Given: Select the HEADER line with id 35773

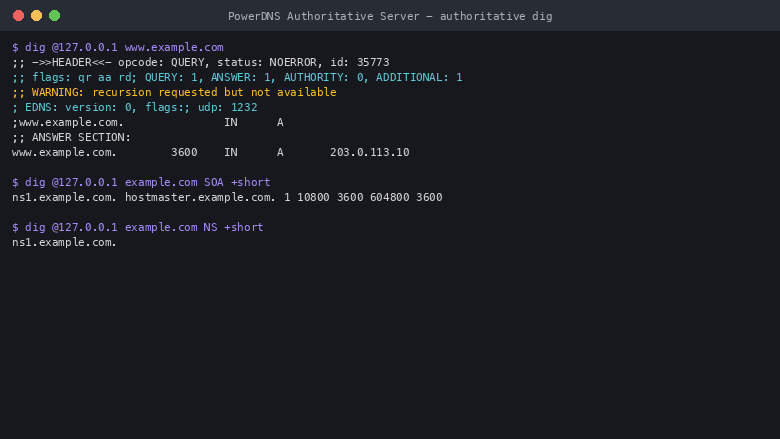Looking at the screenshot, I should pos(200,63).
